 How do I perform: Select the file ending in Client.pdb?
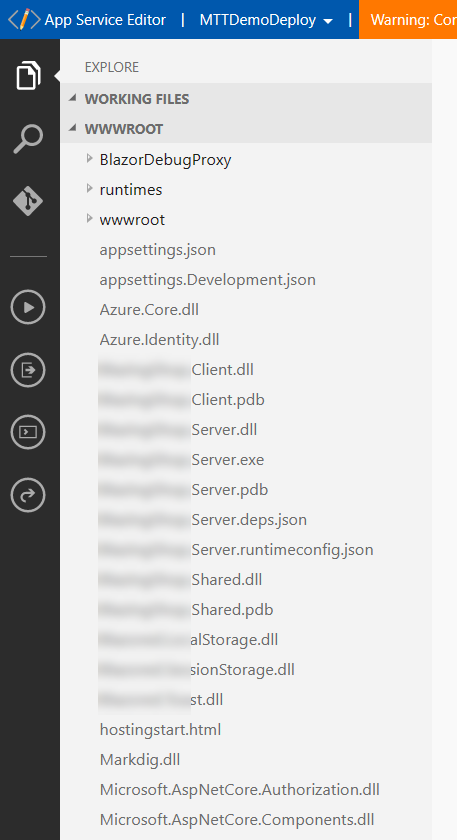[182, 400]
